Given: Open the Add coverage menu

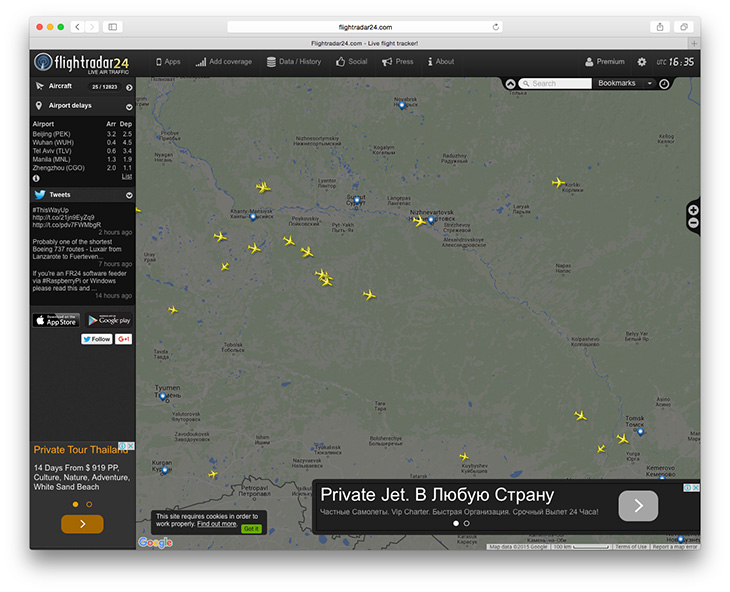Looking at the screenshot, I should (224, 62).
